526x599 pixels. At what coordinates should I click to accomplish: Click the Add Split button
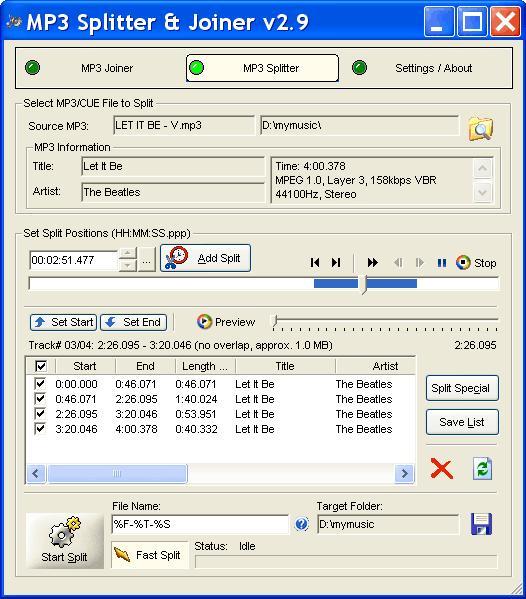click(x=206, y=258)
